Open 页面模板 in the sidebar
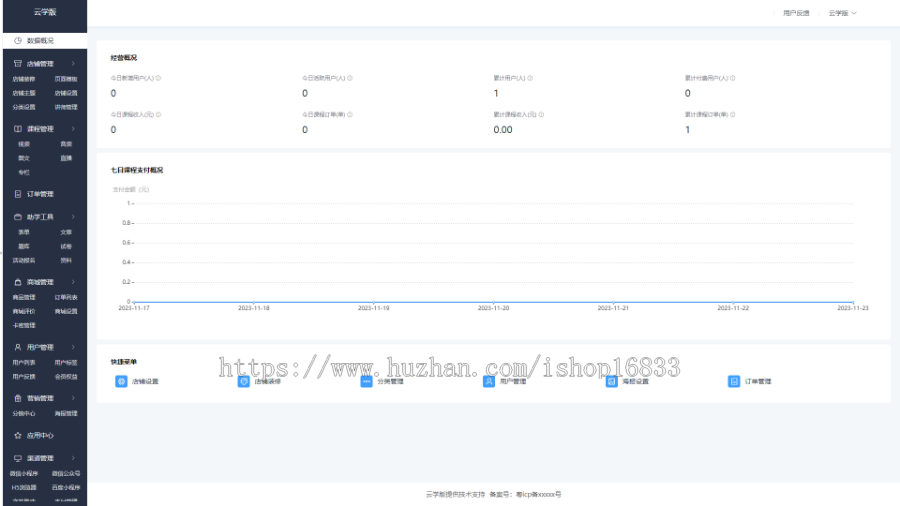The image size is (900, 506). point(66,79)
